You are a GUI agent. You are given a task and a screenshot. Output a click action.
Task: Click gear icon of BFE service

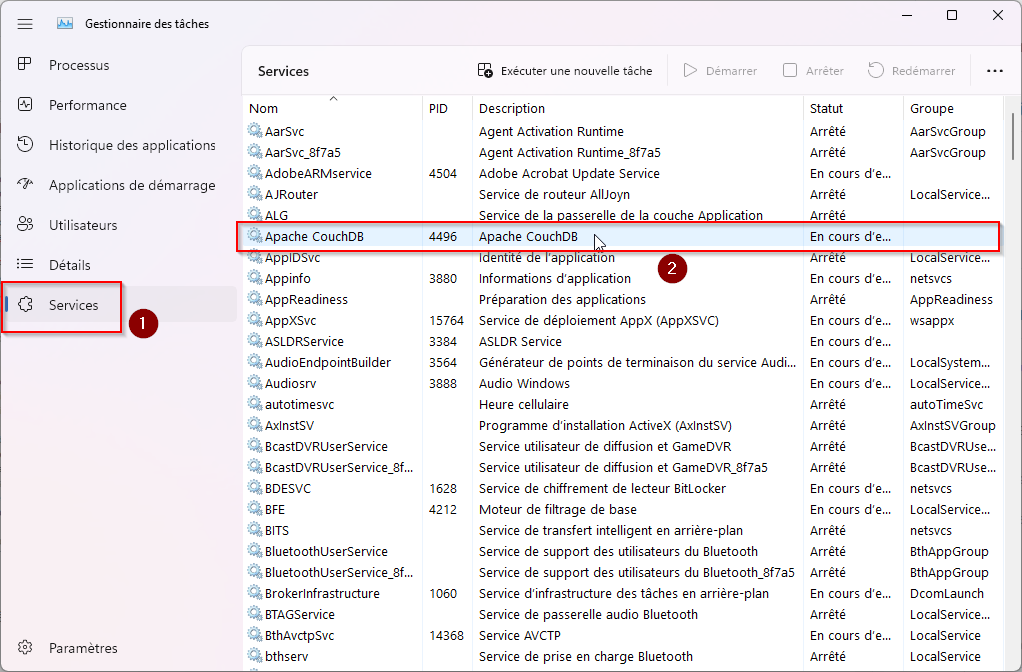[254, 508]
